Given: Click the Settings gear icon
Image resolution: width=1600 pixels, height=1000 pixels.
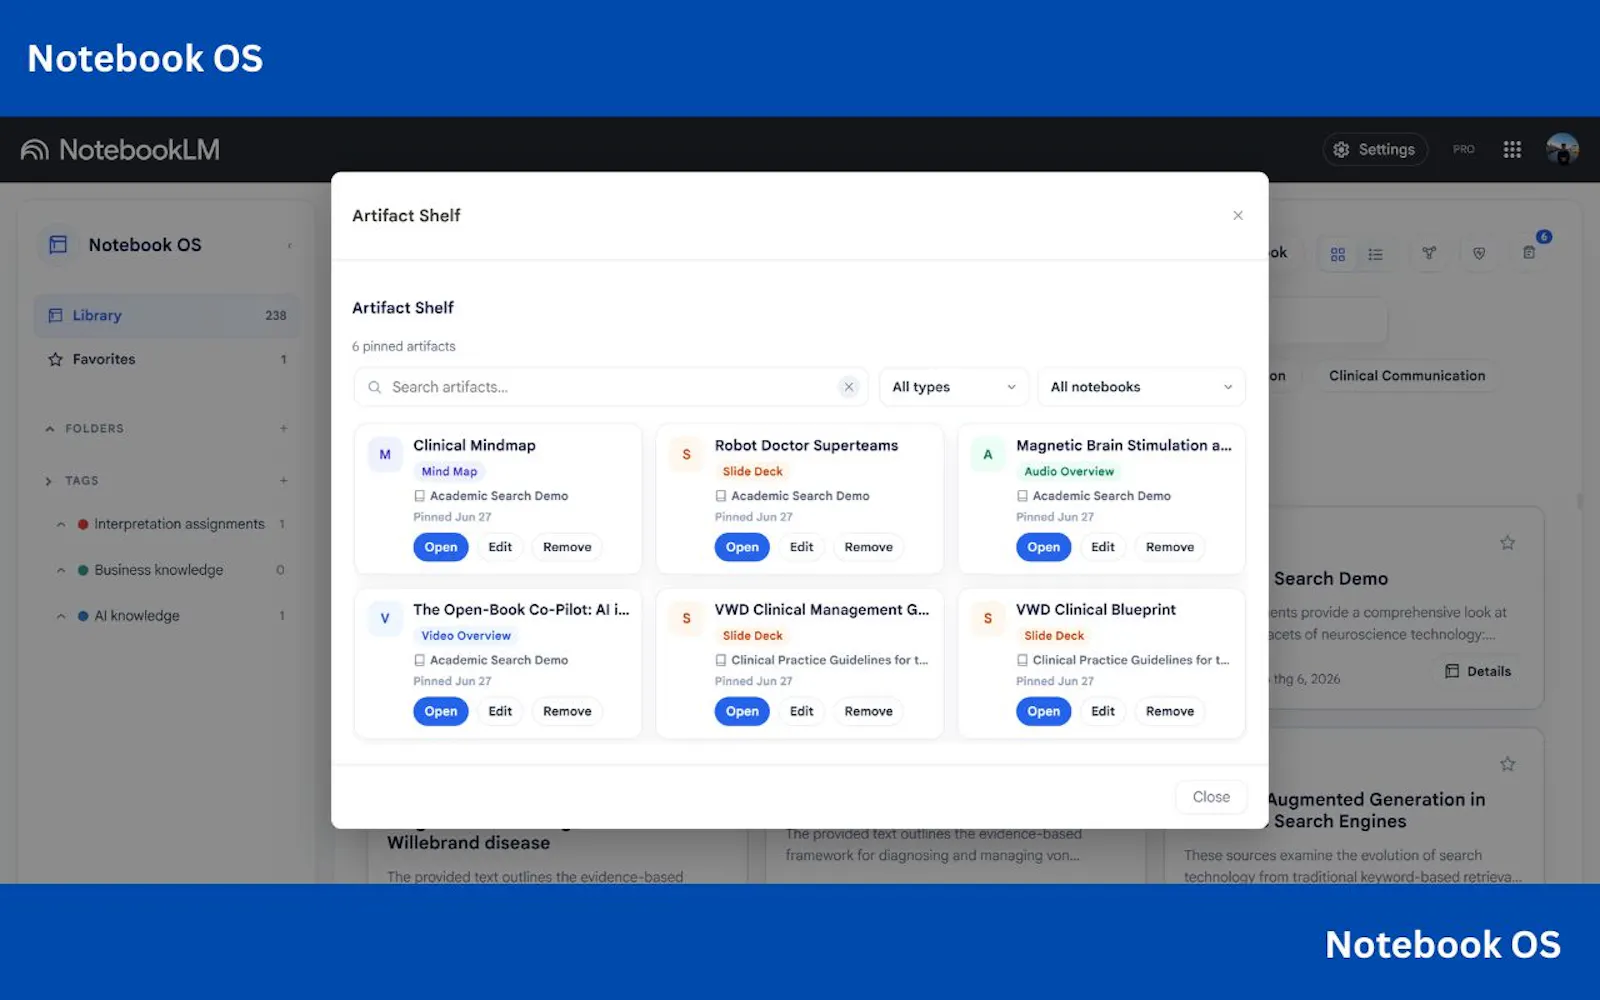Looking at the screenshot, I should pyautogui.click(x=1341, y=149).
